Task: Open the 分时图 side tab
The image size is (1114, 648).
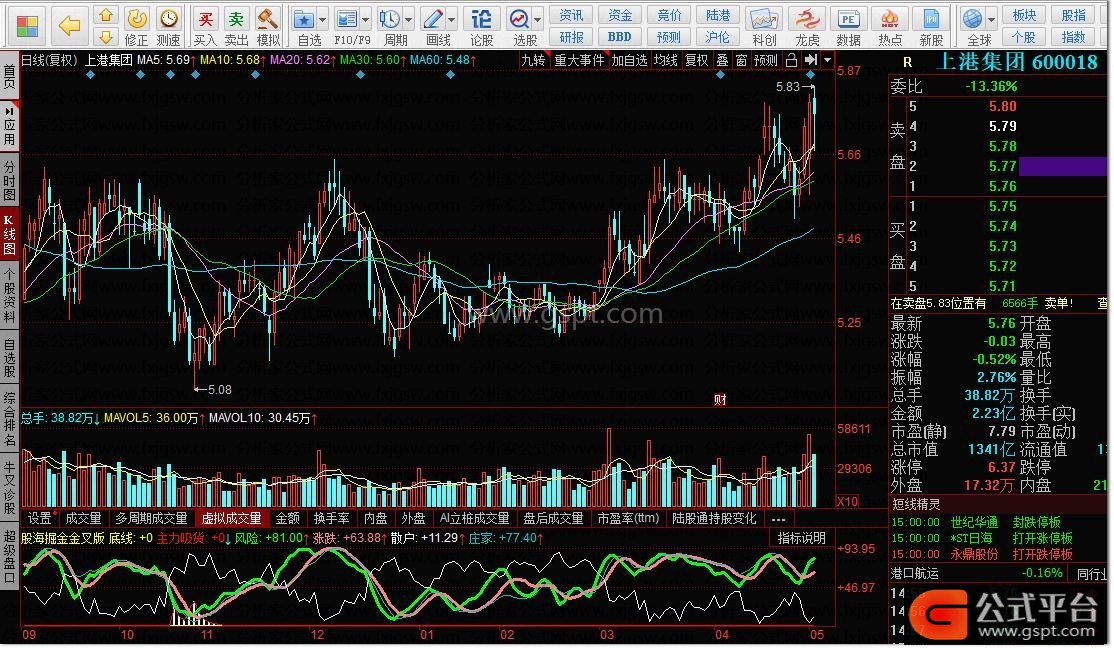Action: (x=9, y=180)
